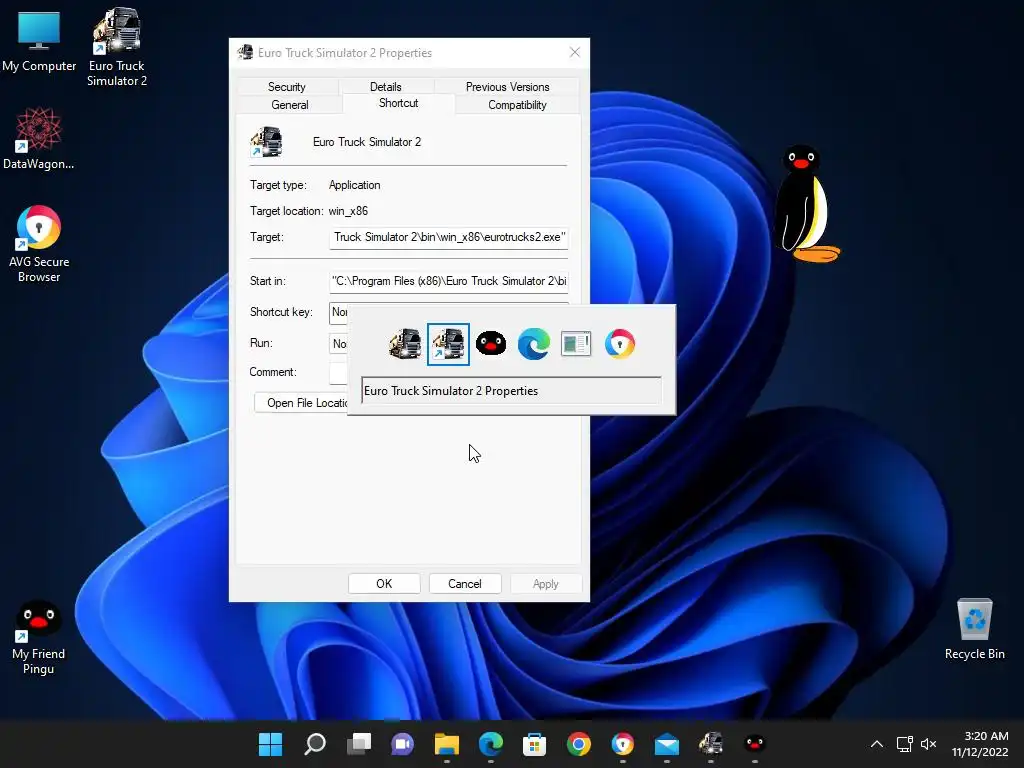Click the Euro Truck Simulator 2 name field
Viewport: 1024px width, 768px height.
(x=367, y=142)
